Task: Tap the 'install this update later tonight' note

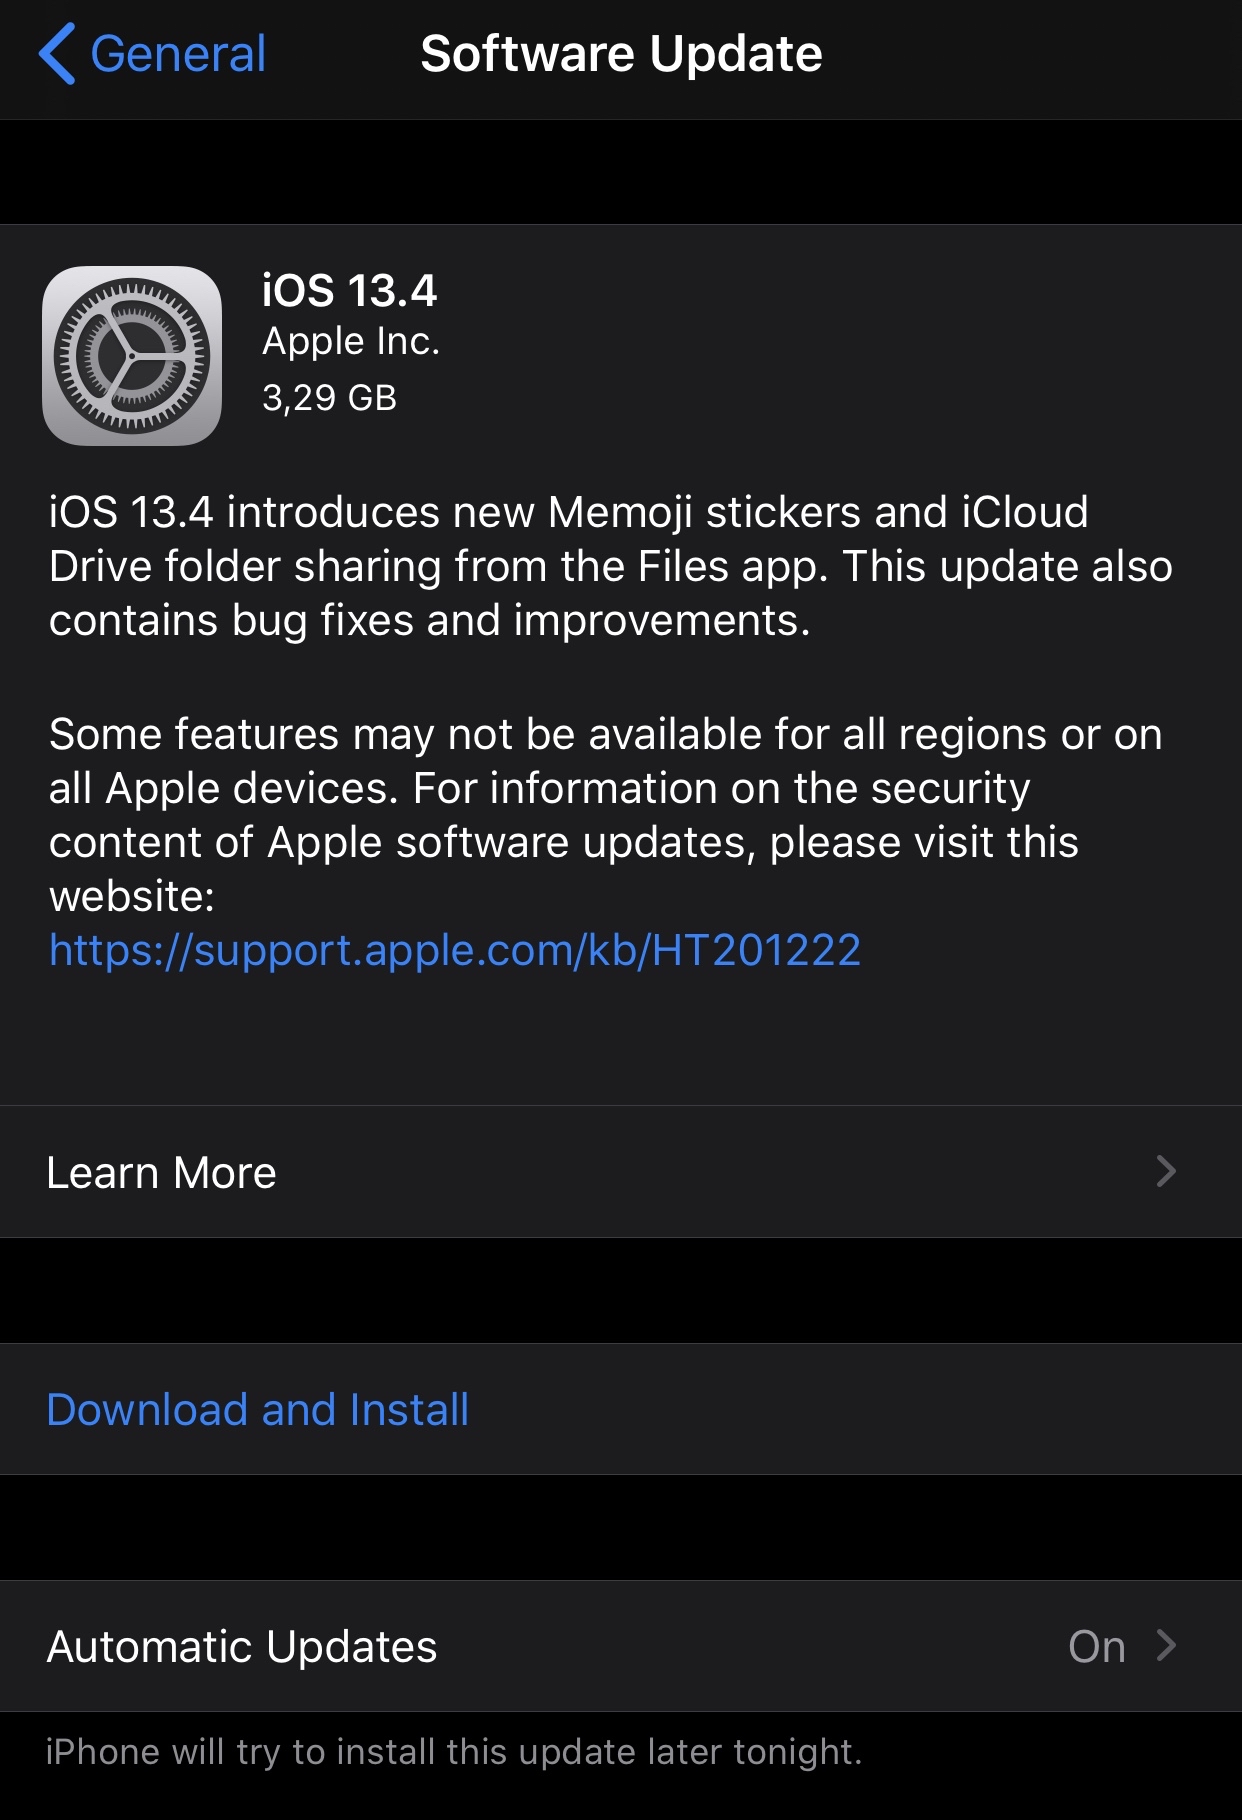Action: point(454,1752)
